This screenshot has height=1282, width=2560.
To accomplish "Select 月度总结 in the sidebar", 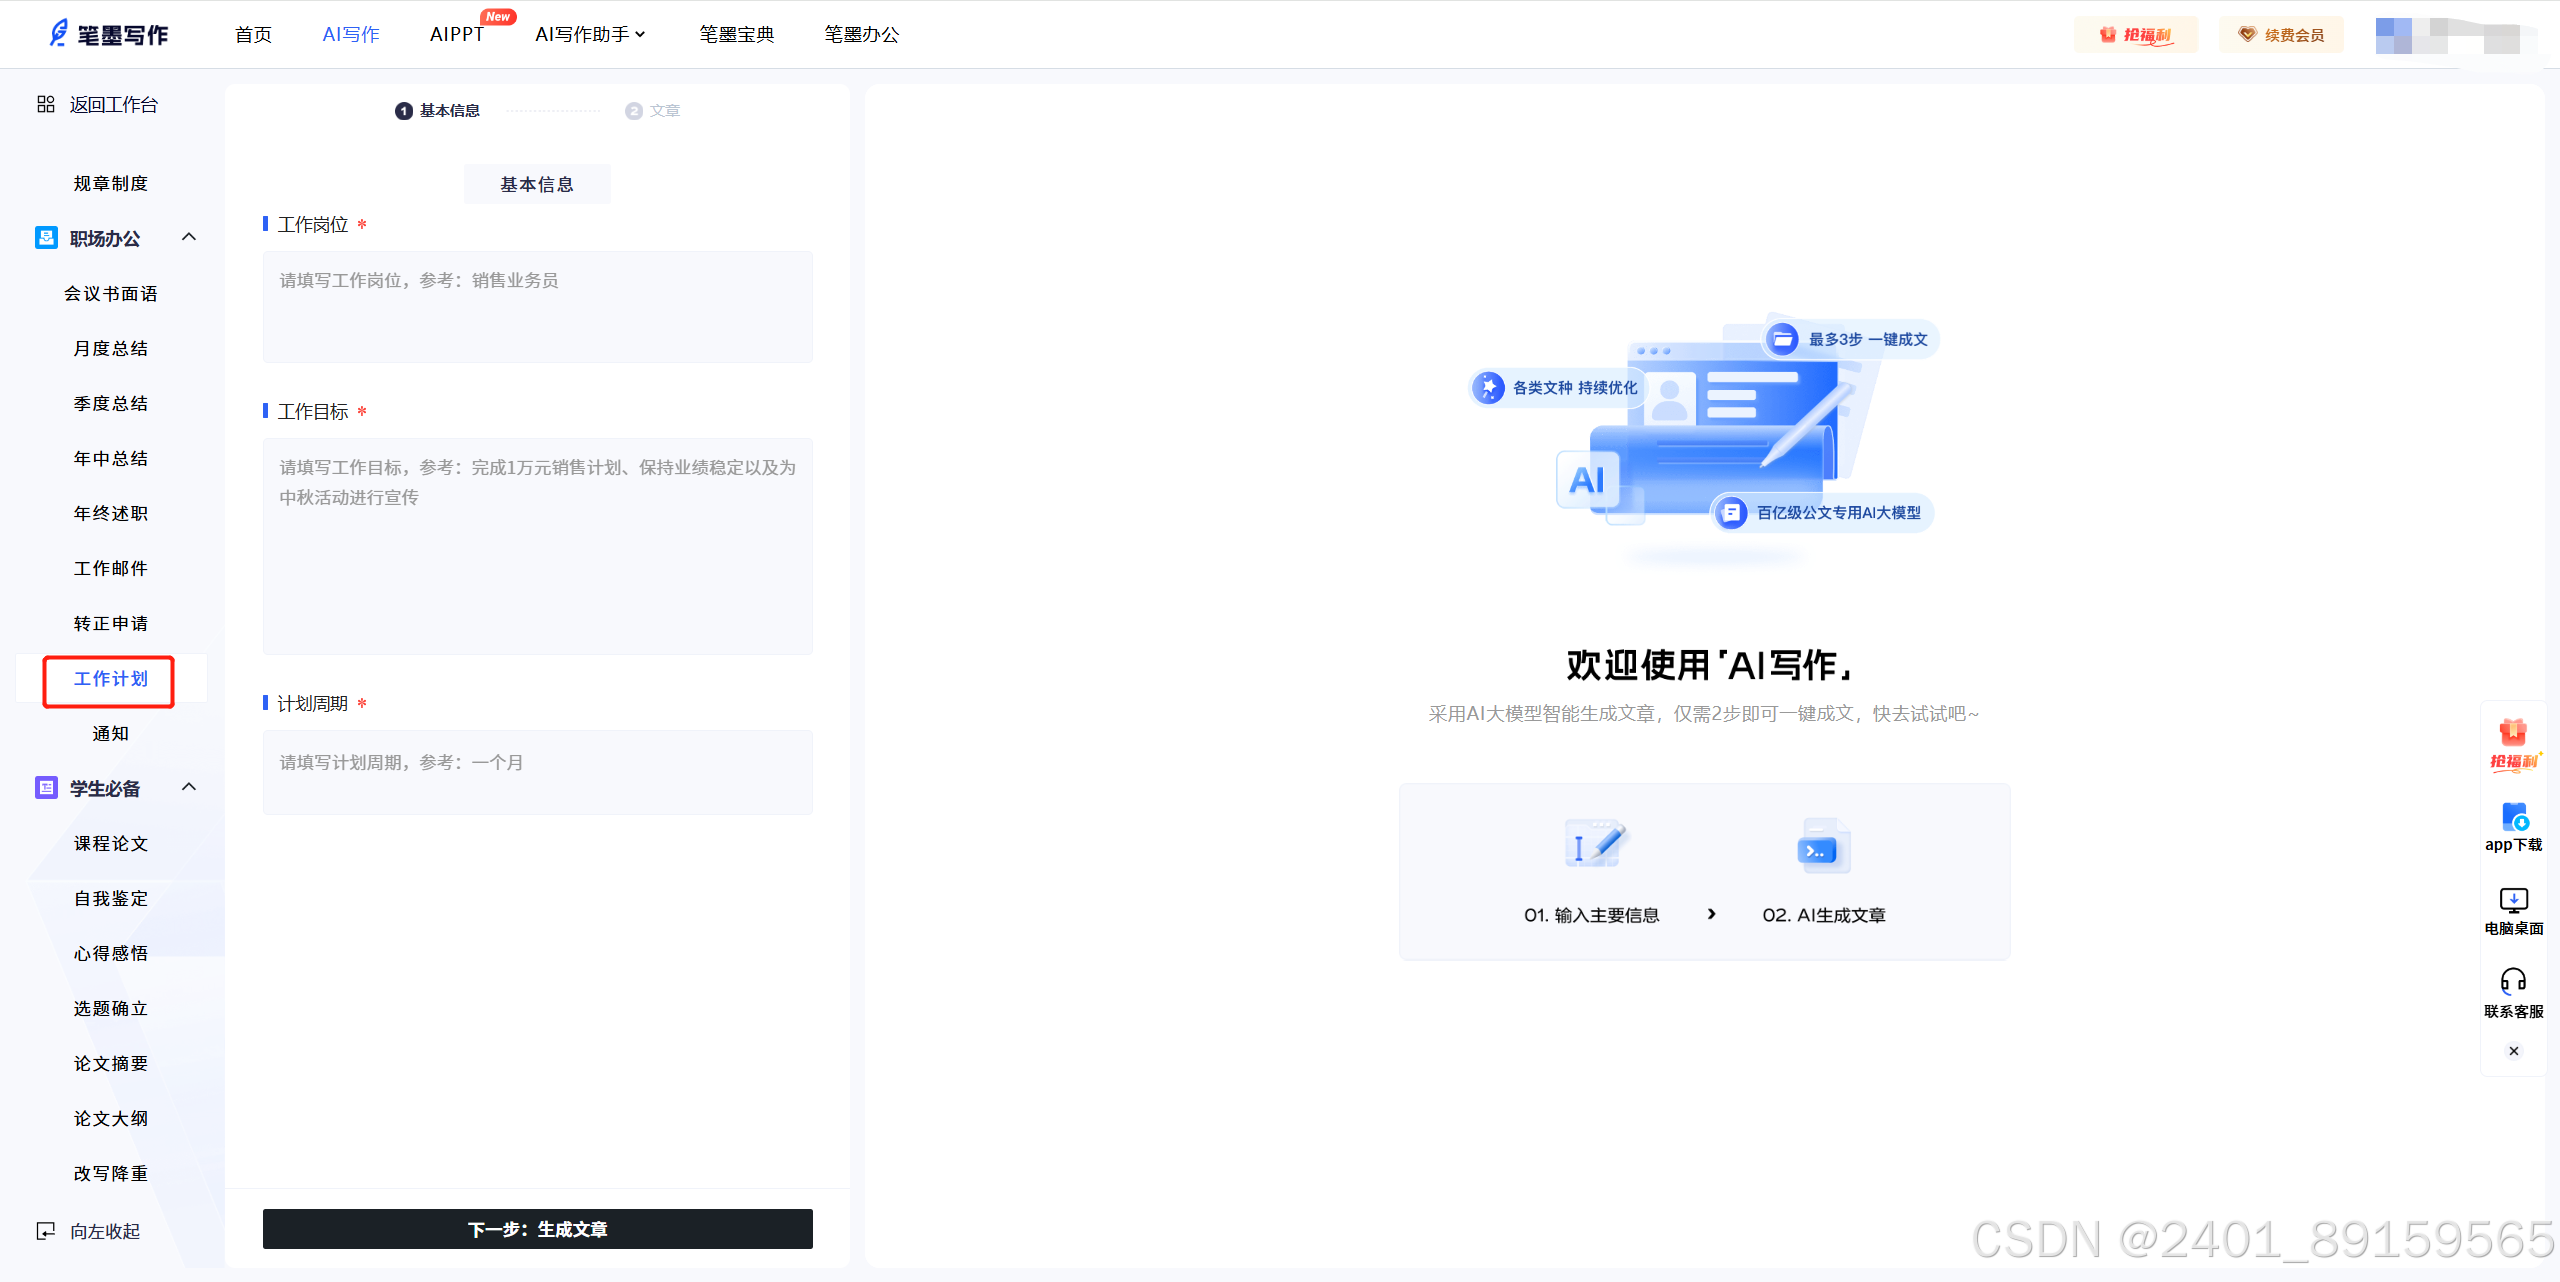I will (110, 348).
